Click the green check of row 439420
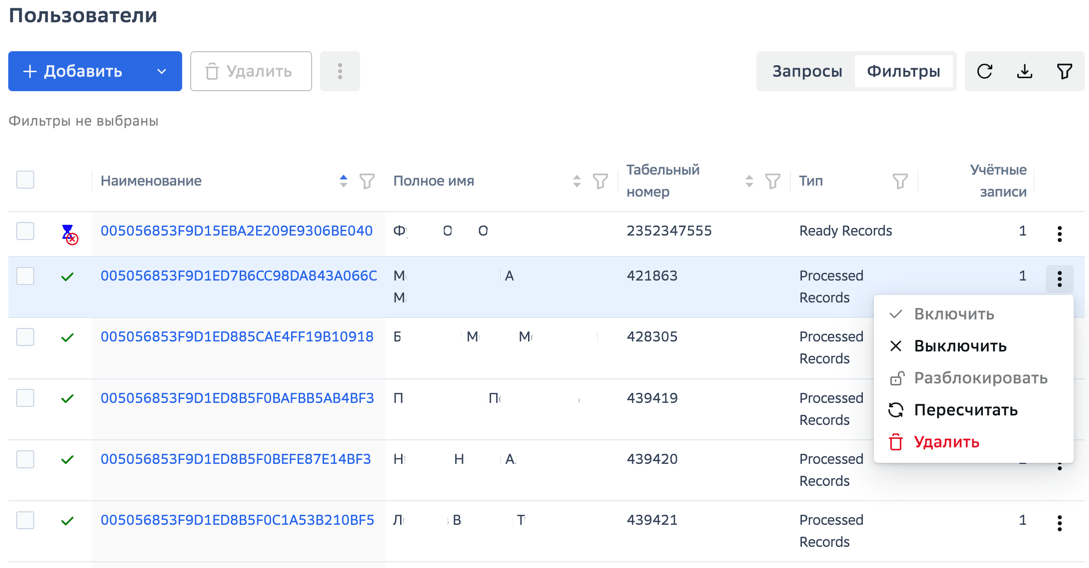Viewport: 1089px width, 568px height. coord(67,460)
